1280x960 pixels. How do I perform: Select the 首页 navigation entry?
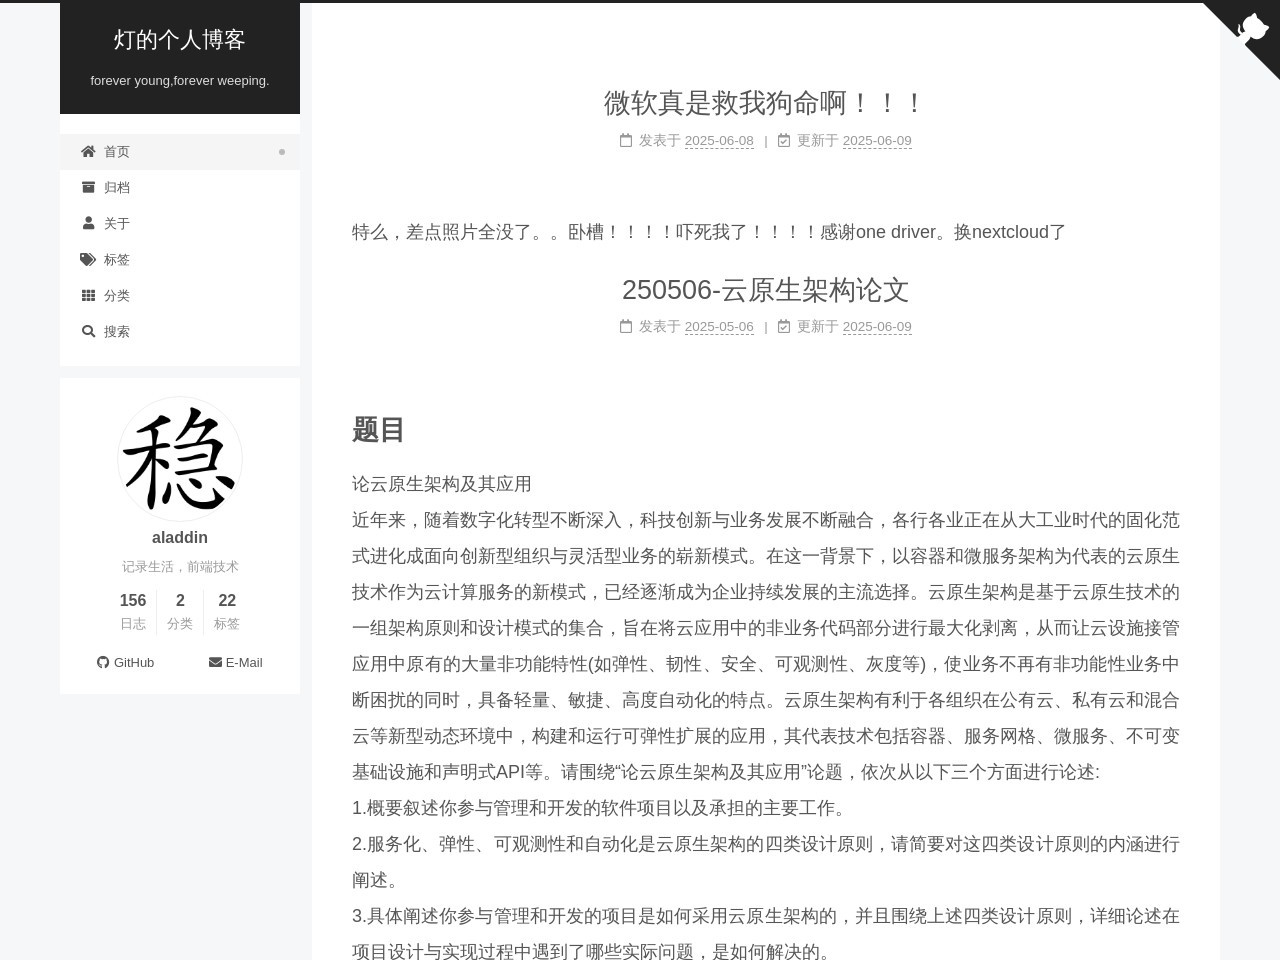(117, 151)
